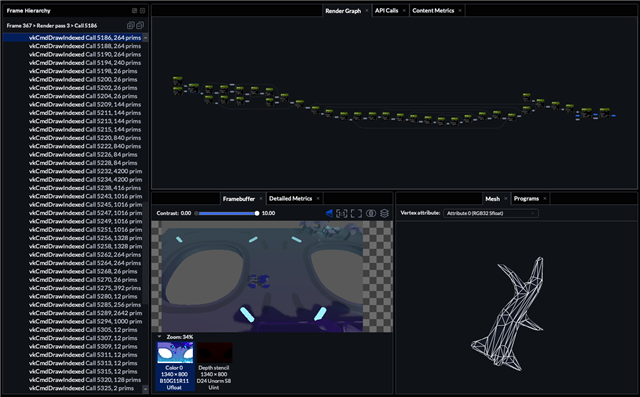Screen dimensions: 640x397
Task: Select vkCmdDrawIndexed Call 5275, 392 prims
Action: (x=73, y=288)
